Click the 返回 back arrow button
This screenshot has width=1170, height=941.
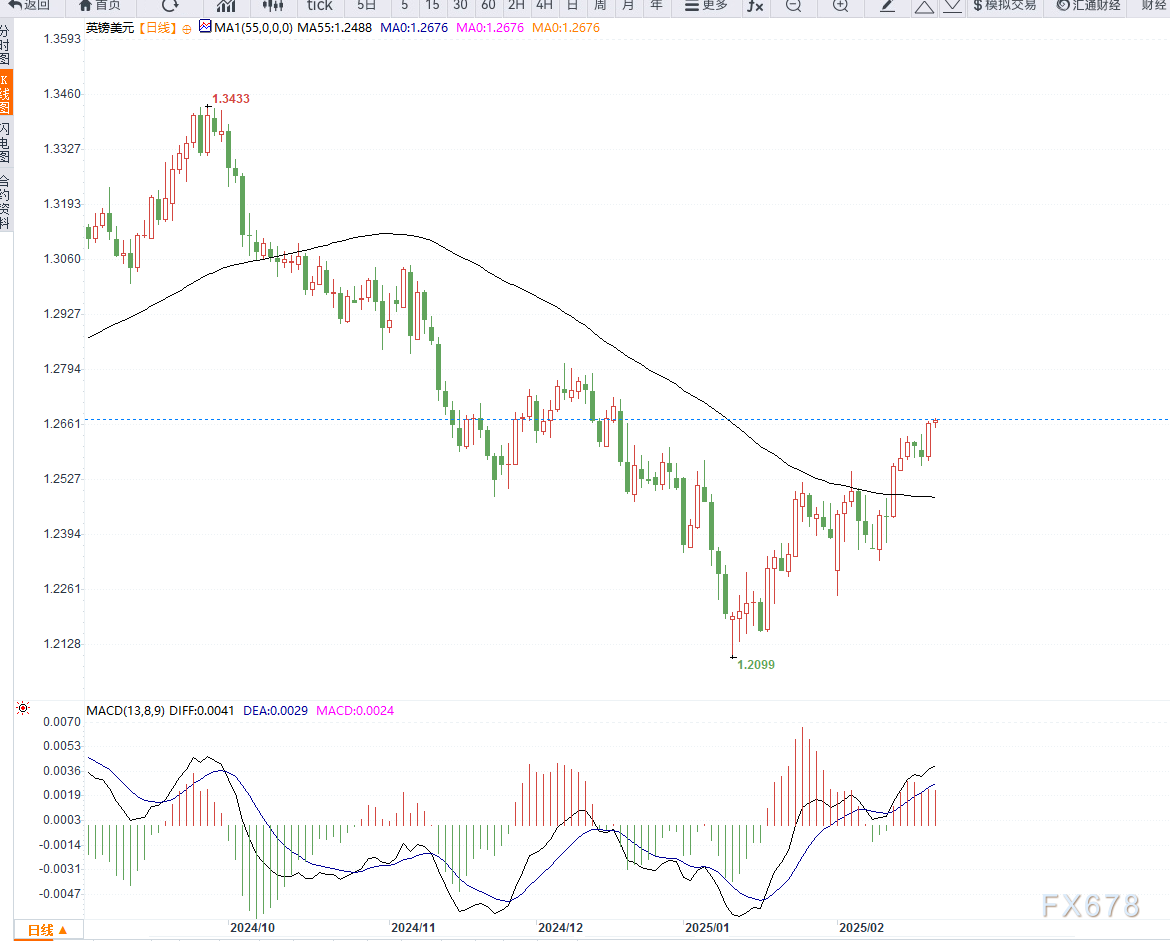(29, 5)
